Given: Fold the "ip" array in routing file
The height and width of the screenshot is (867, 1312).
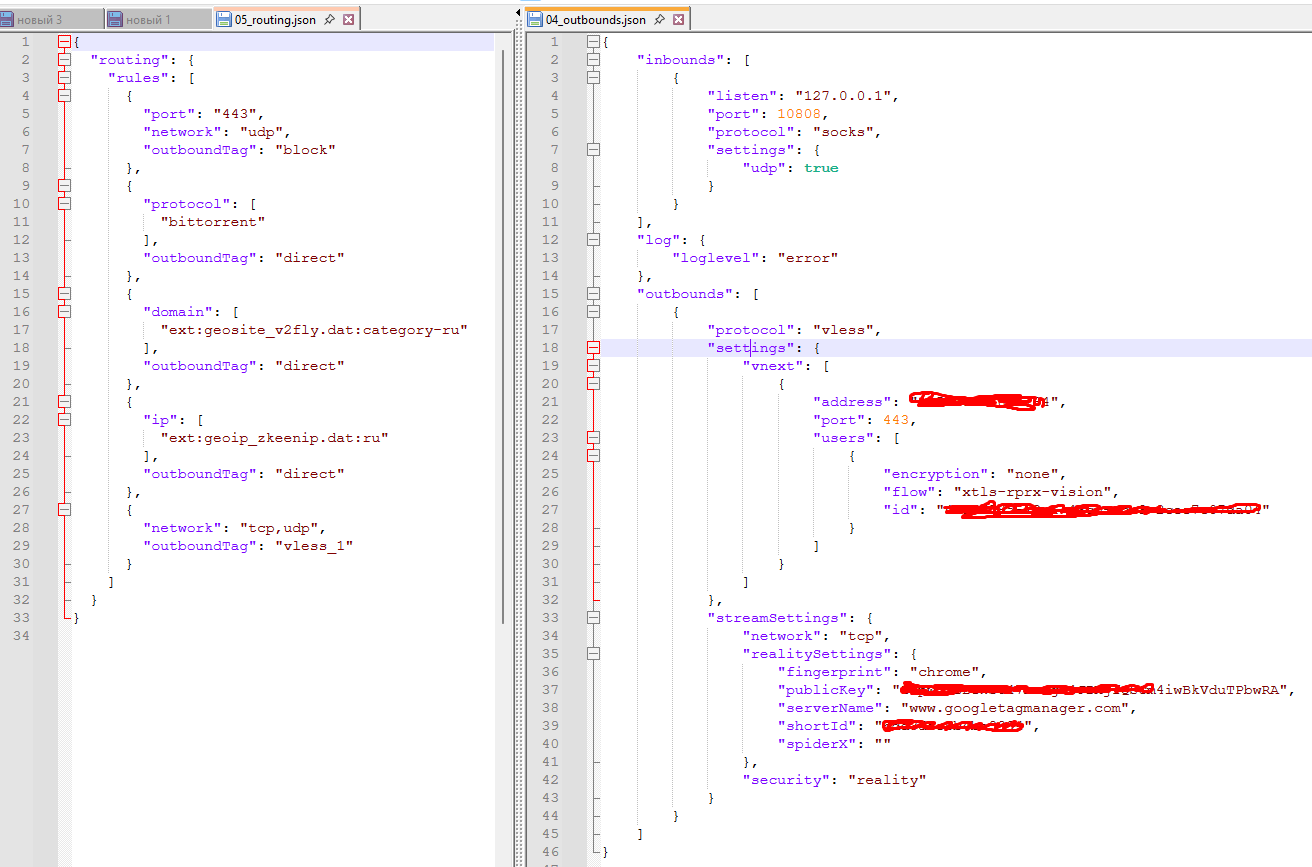Looking at the screenshot, I should [64, 420].
